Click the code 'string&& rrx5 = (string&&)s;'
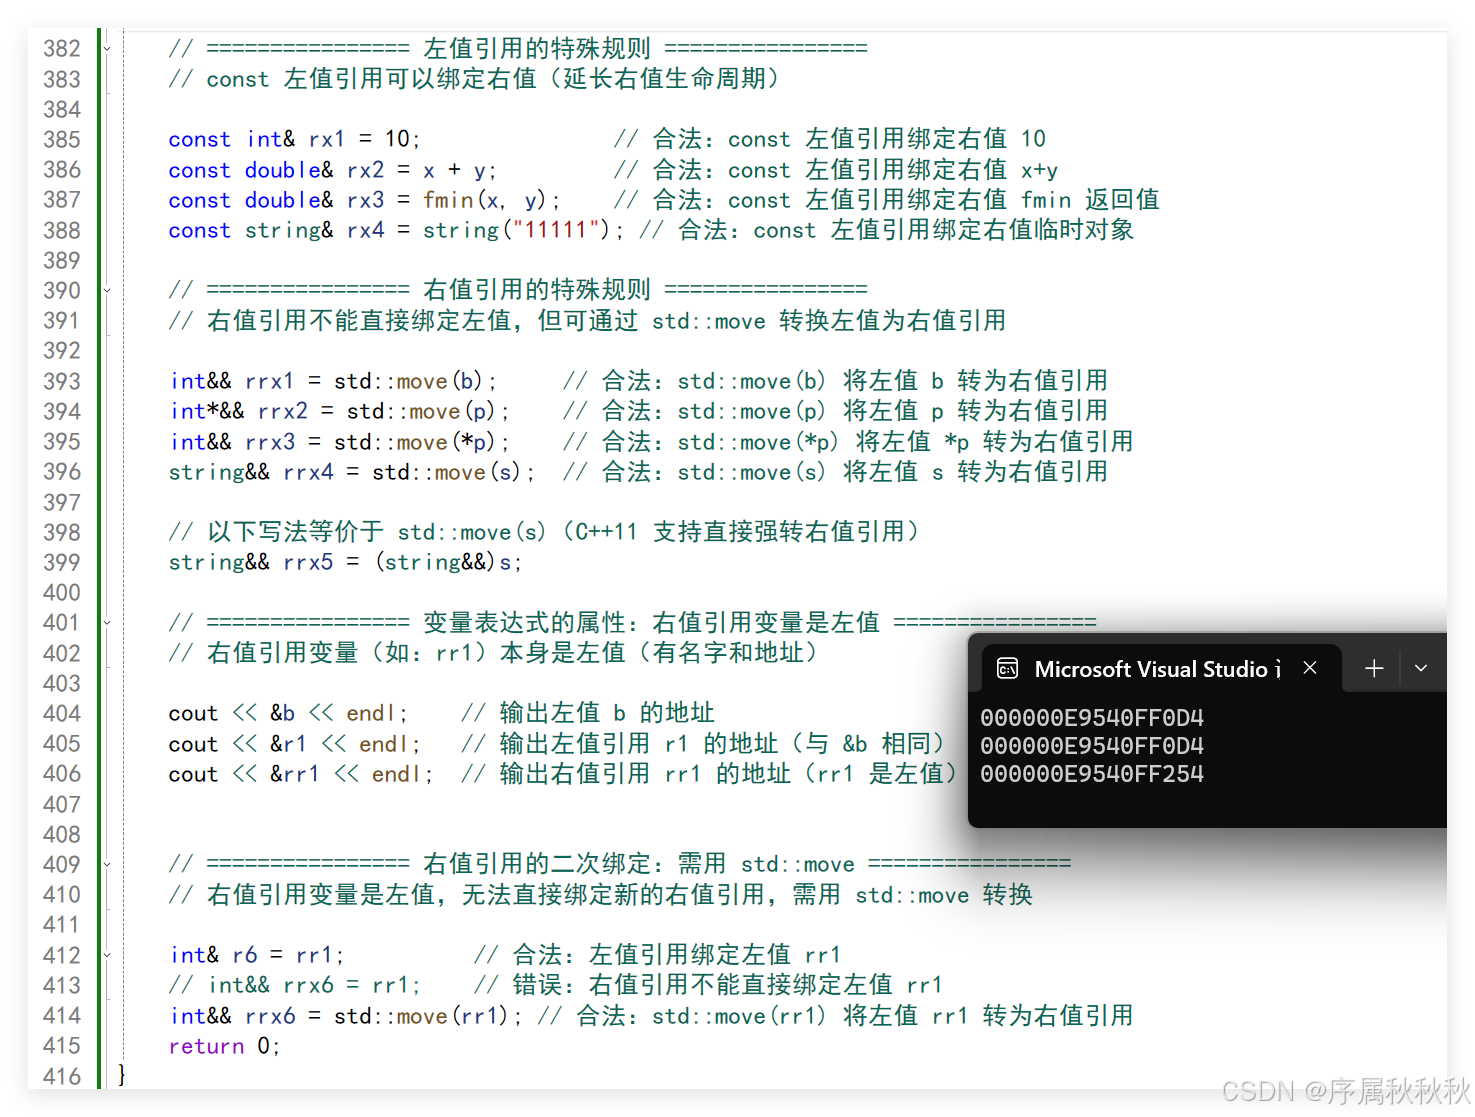1475x1117 pixels. point(345,562)
